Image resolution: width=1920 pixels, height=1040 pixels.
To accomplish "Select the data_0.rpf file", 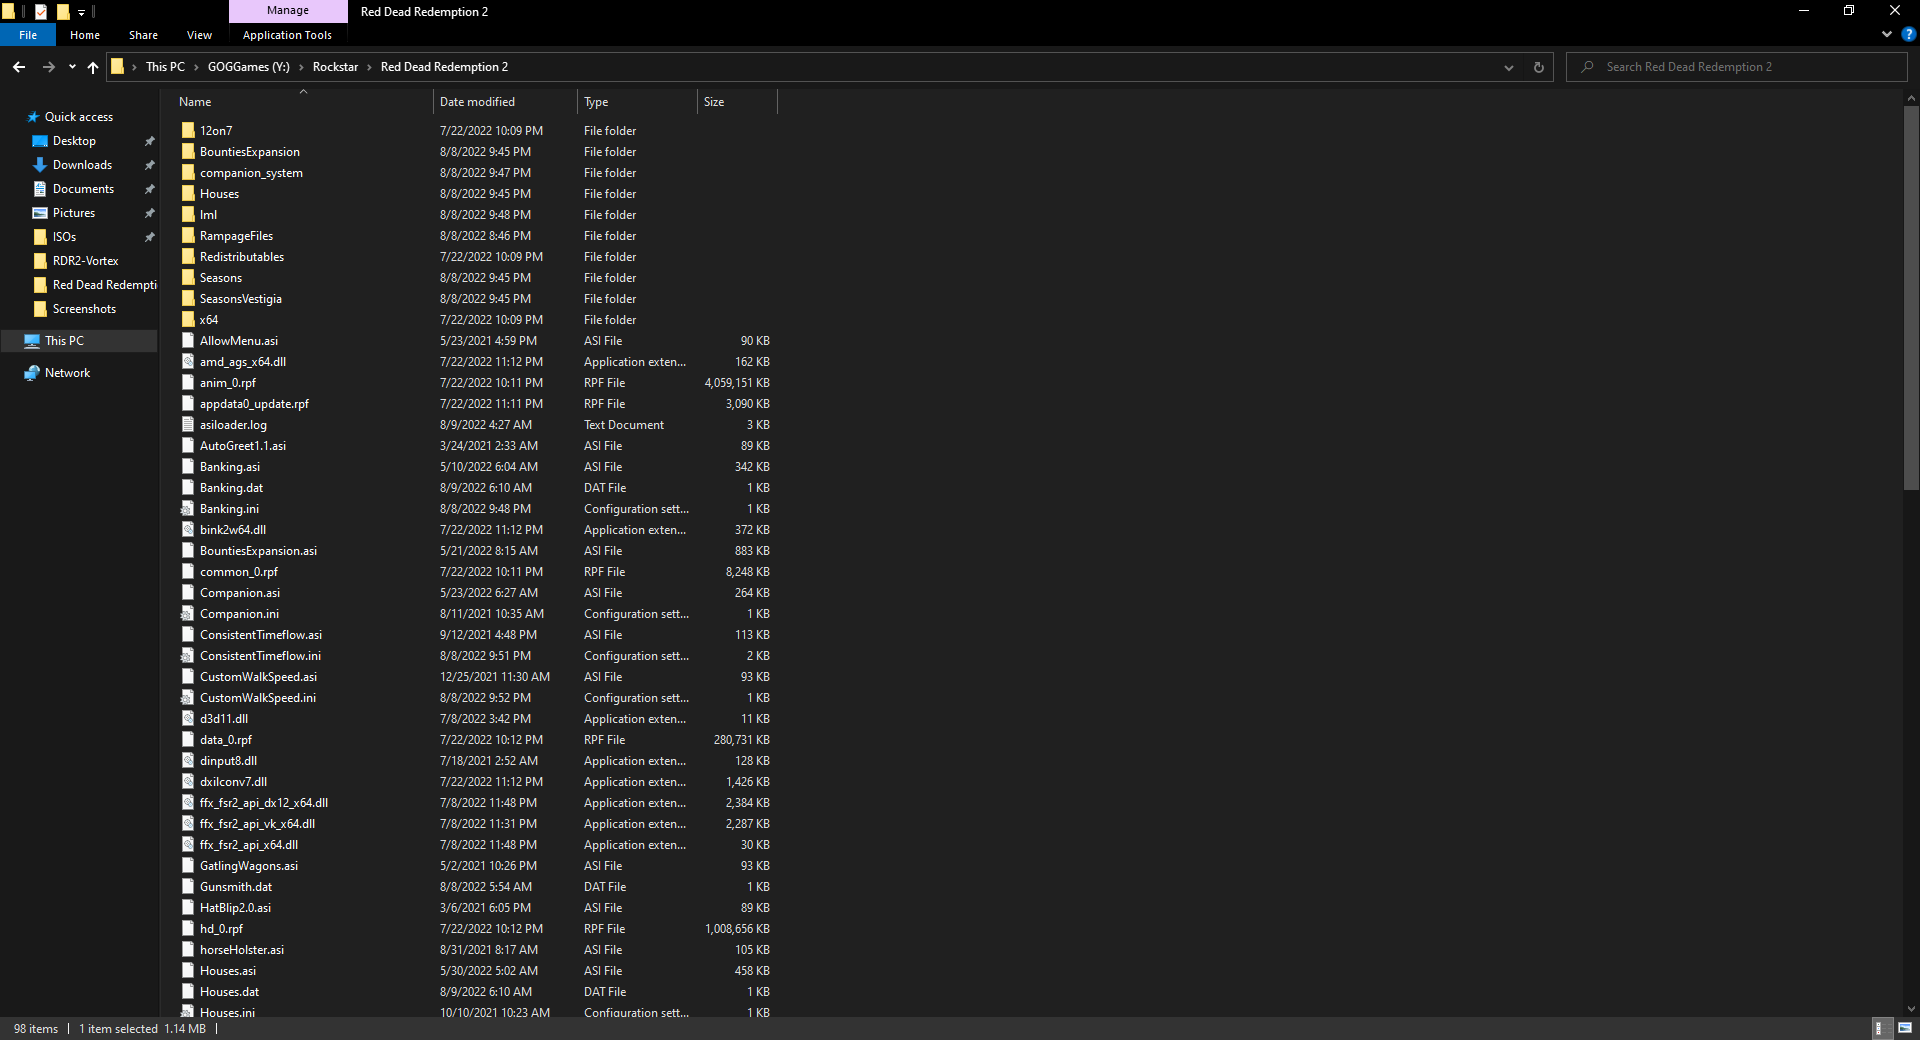I will [224, 739].
